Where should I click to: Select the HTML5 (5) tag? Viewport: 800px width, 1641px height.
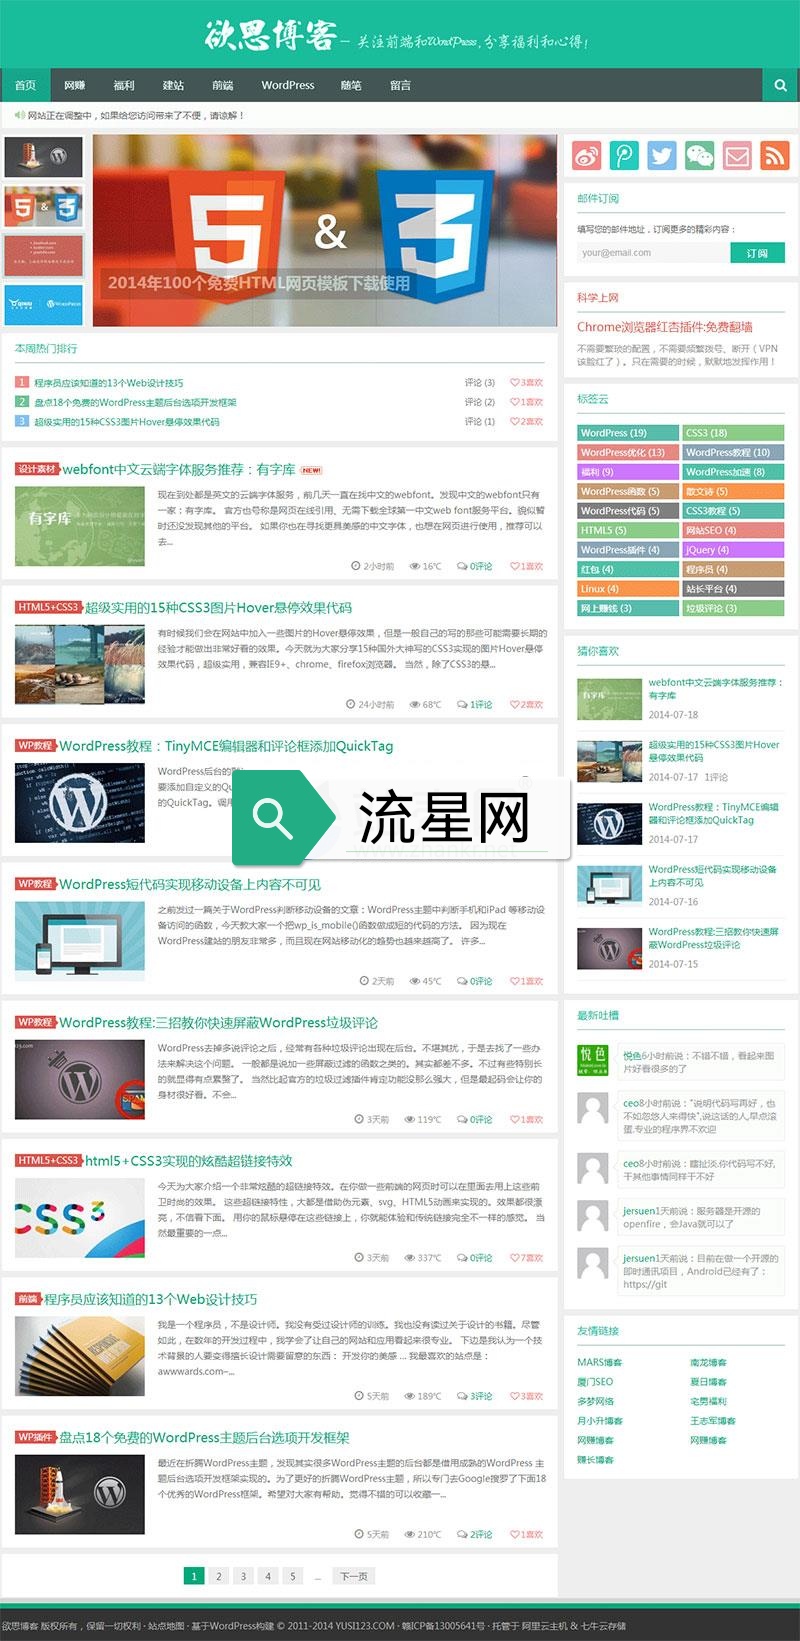(x=628, y=530)
